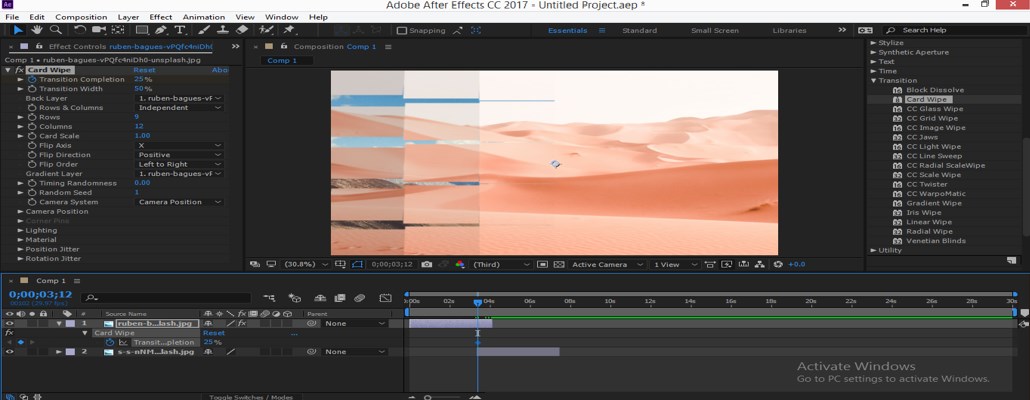Apply the CC Glass Wipe effect
The width and height of the screenshot is (1030, 400).
(935, 109)
